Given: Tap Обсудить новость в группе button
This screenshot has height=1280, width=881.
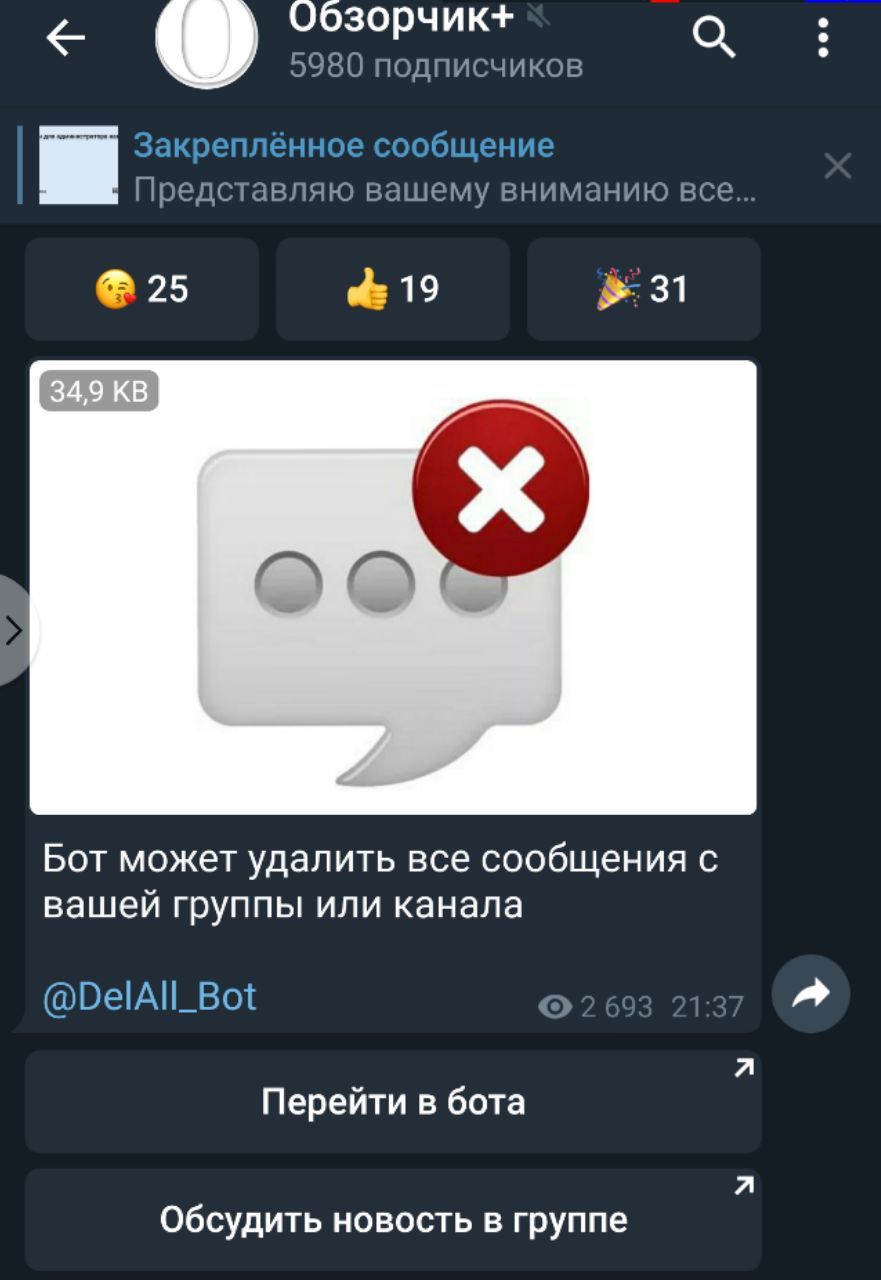Looking at the screenshot, I should (393, 1220).
